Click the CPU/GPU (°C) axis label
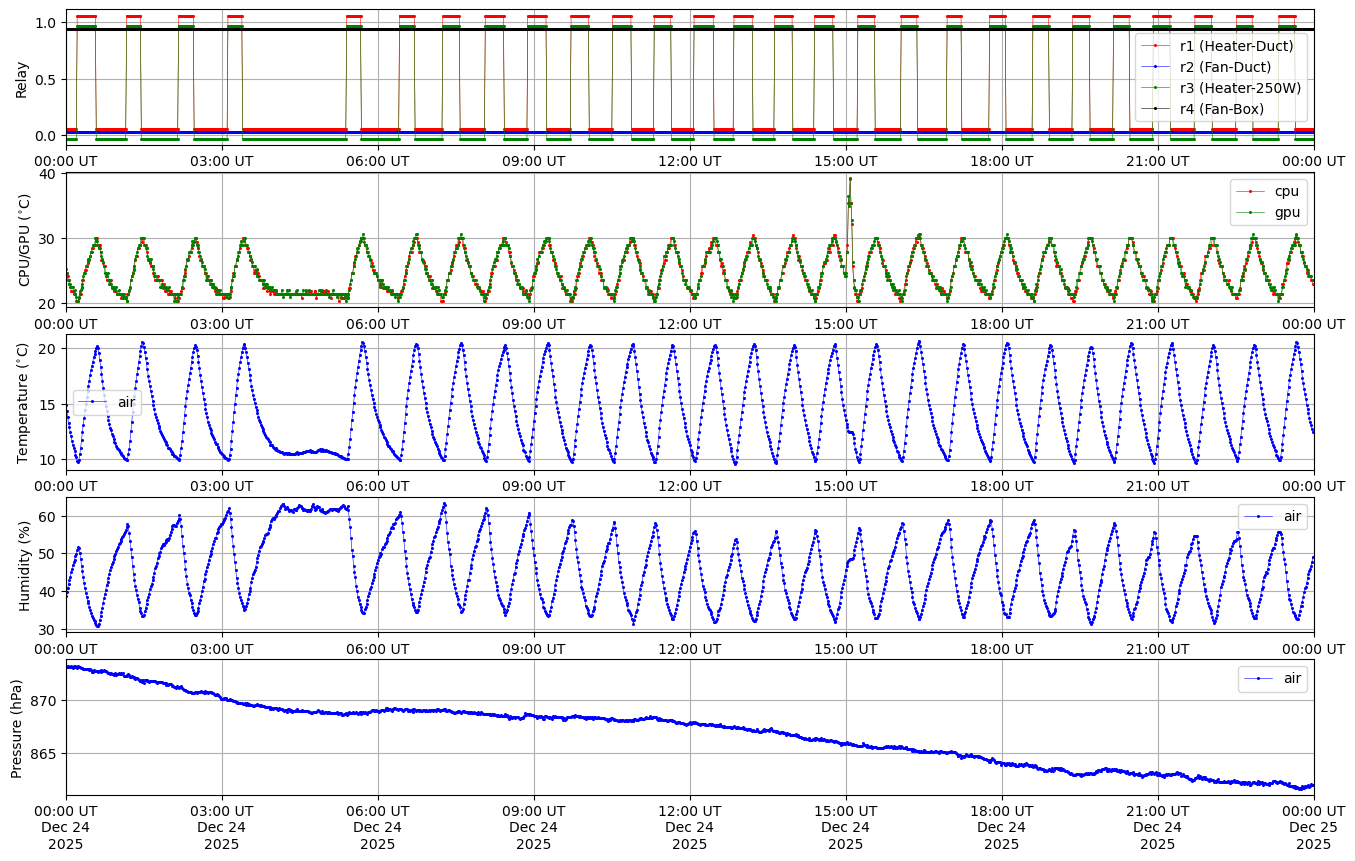 point(24,240)
